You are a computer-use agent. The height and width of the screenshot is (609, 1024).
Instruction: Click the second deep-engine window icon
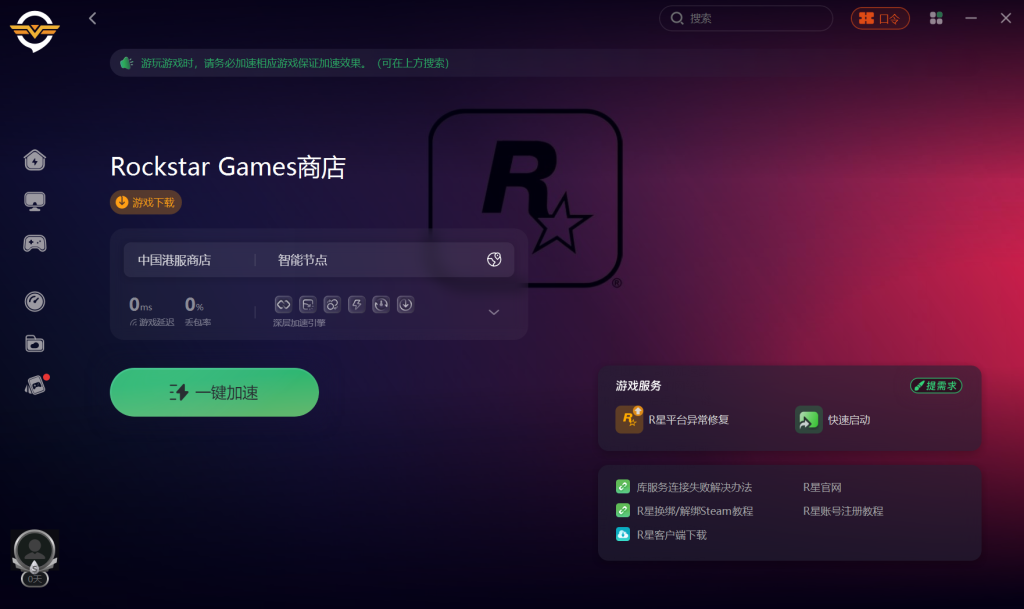(x=308, y=304)
